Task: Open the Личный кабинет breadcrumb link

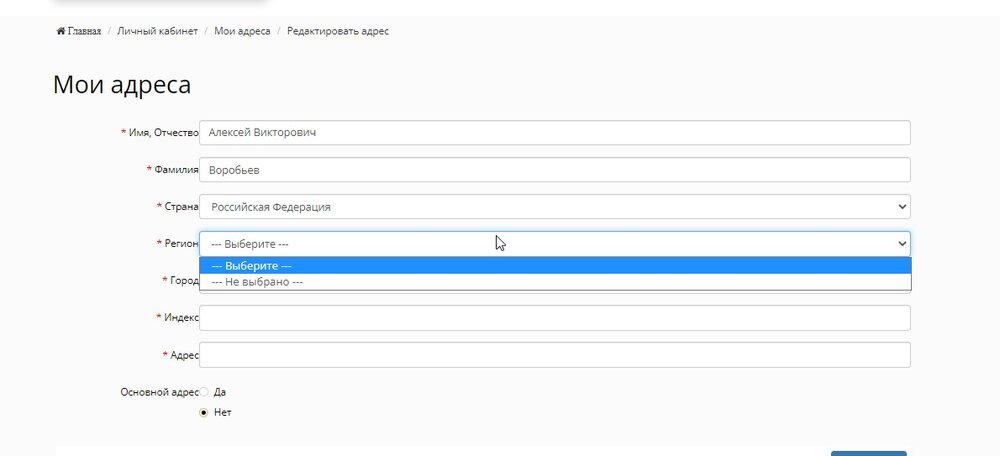Action: [157, 31]
